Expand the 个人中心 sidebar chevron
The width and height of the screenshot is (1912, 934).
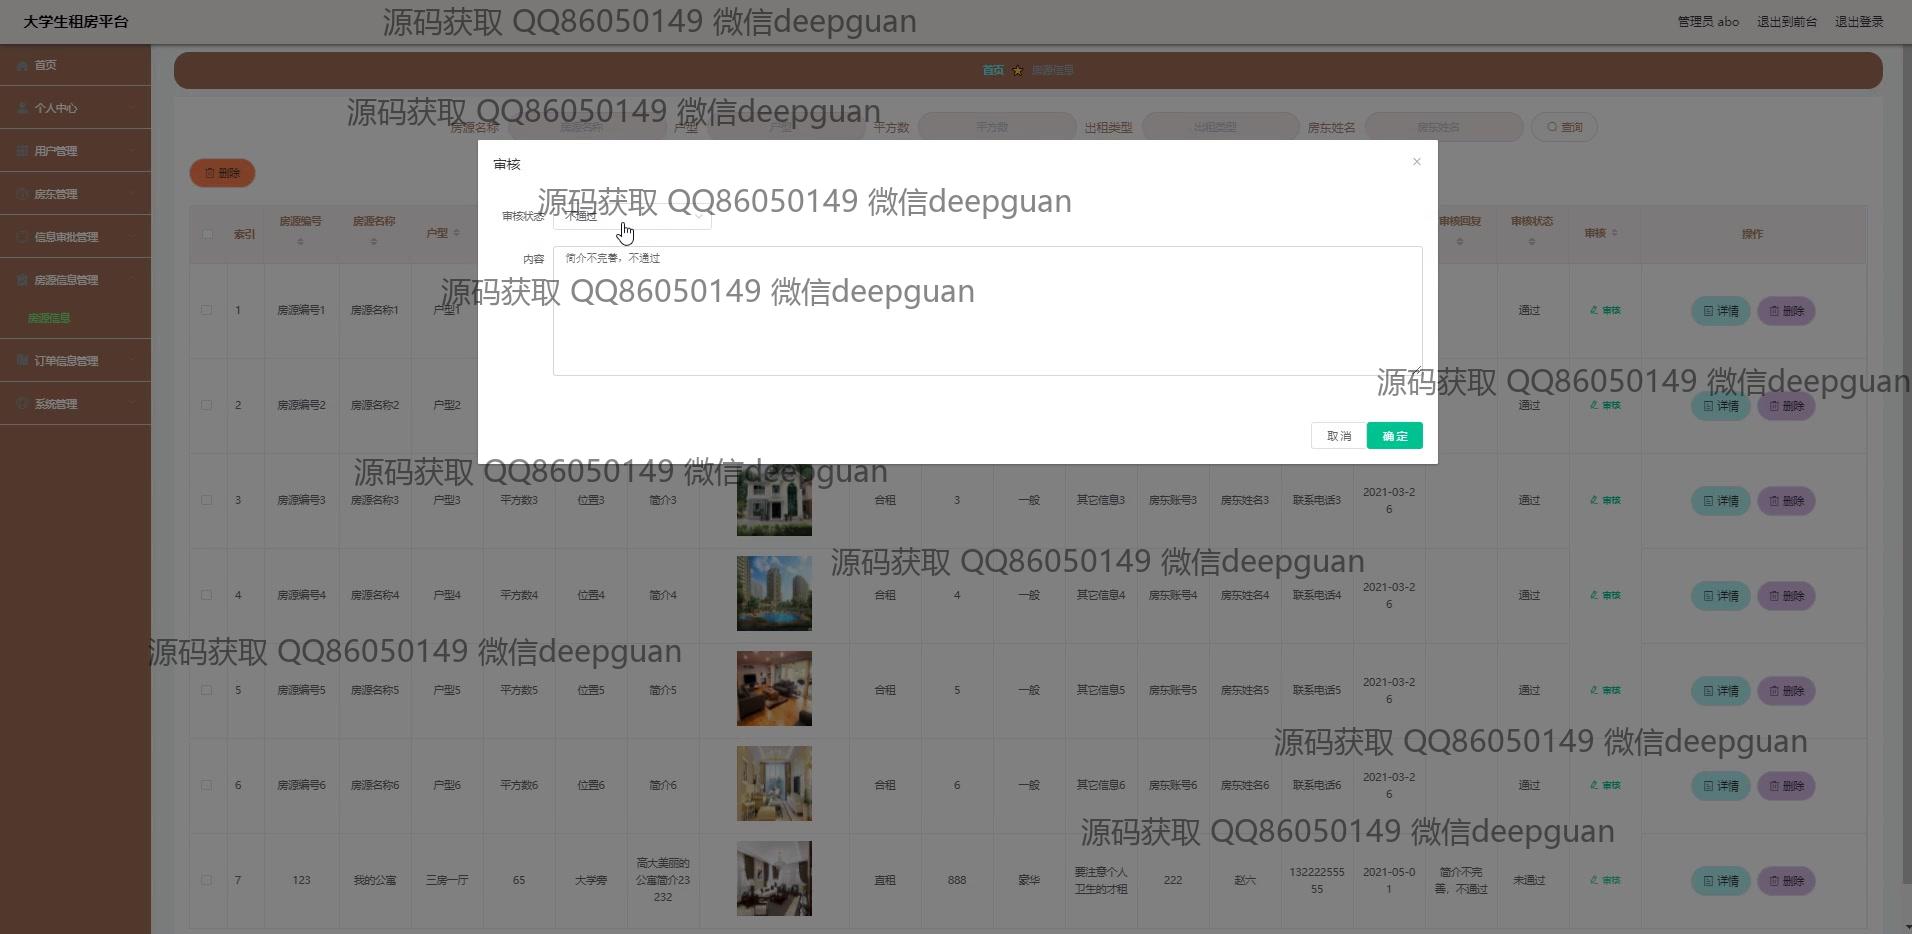(x=132, y=108)
